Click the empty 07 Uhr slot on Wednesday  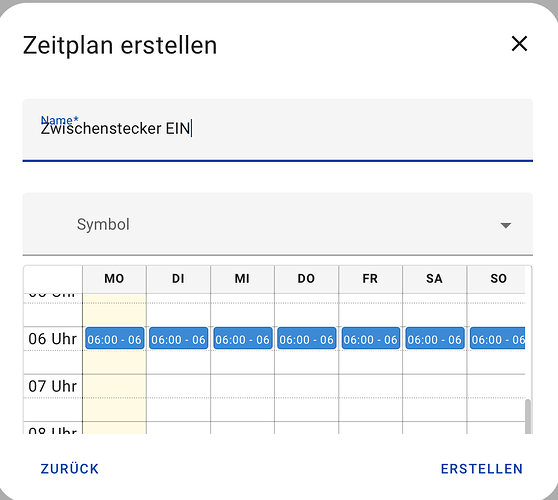(x=243, y=386)
